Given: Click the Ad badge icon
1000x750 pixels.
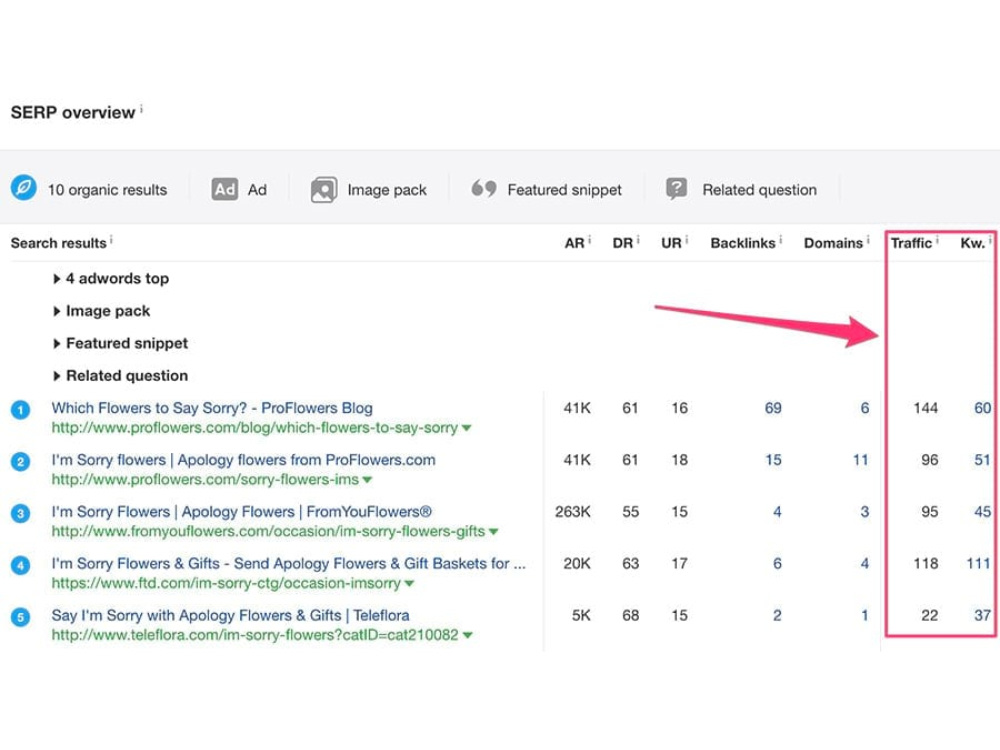Looking at the screenshot, I should coord(224,189).
